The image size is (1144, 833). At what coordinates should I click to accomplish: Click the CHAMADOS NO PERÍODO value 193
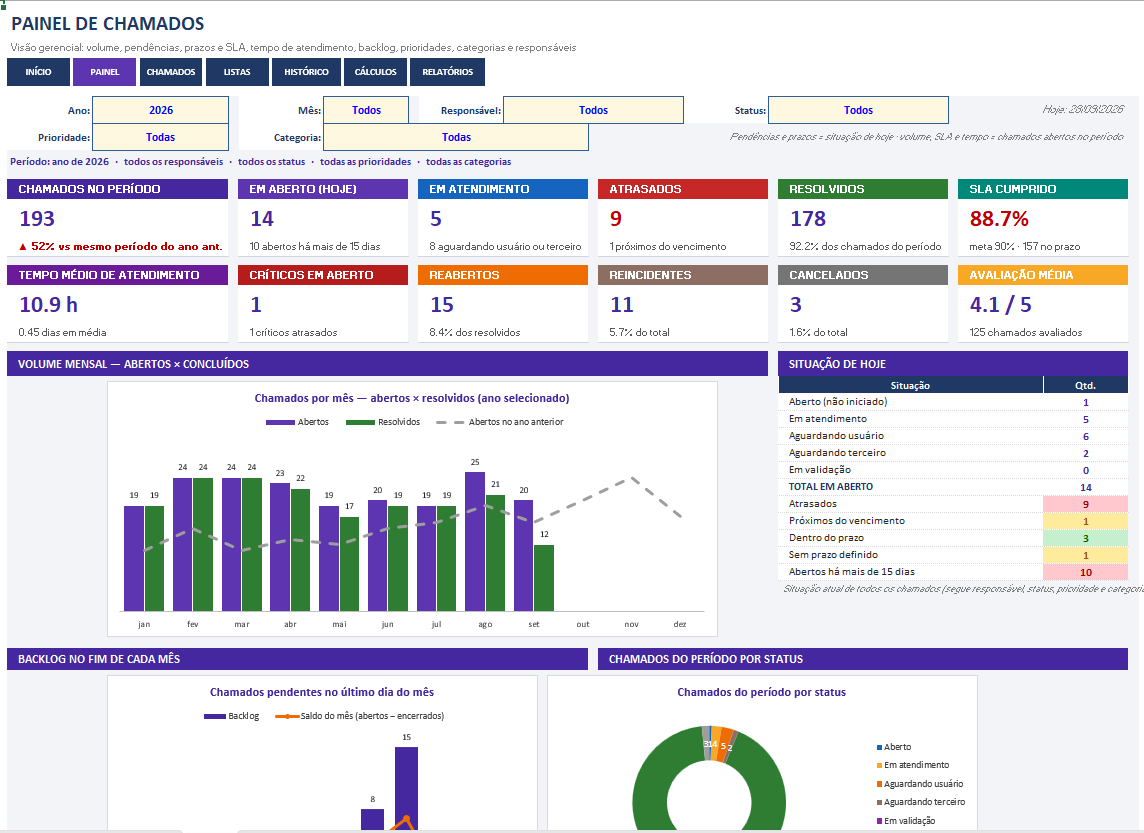(37, 219)
